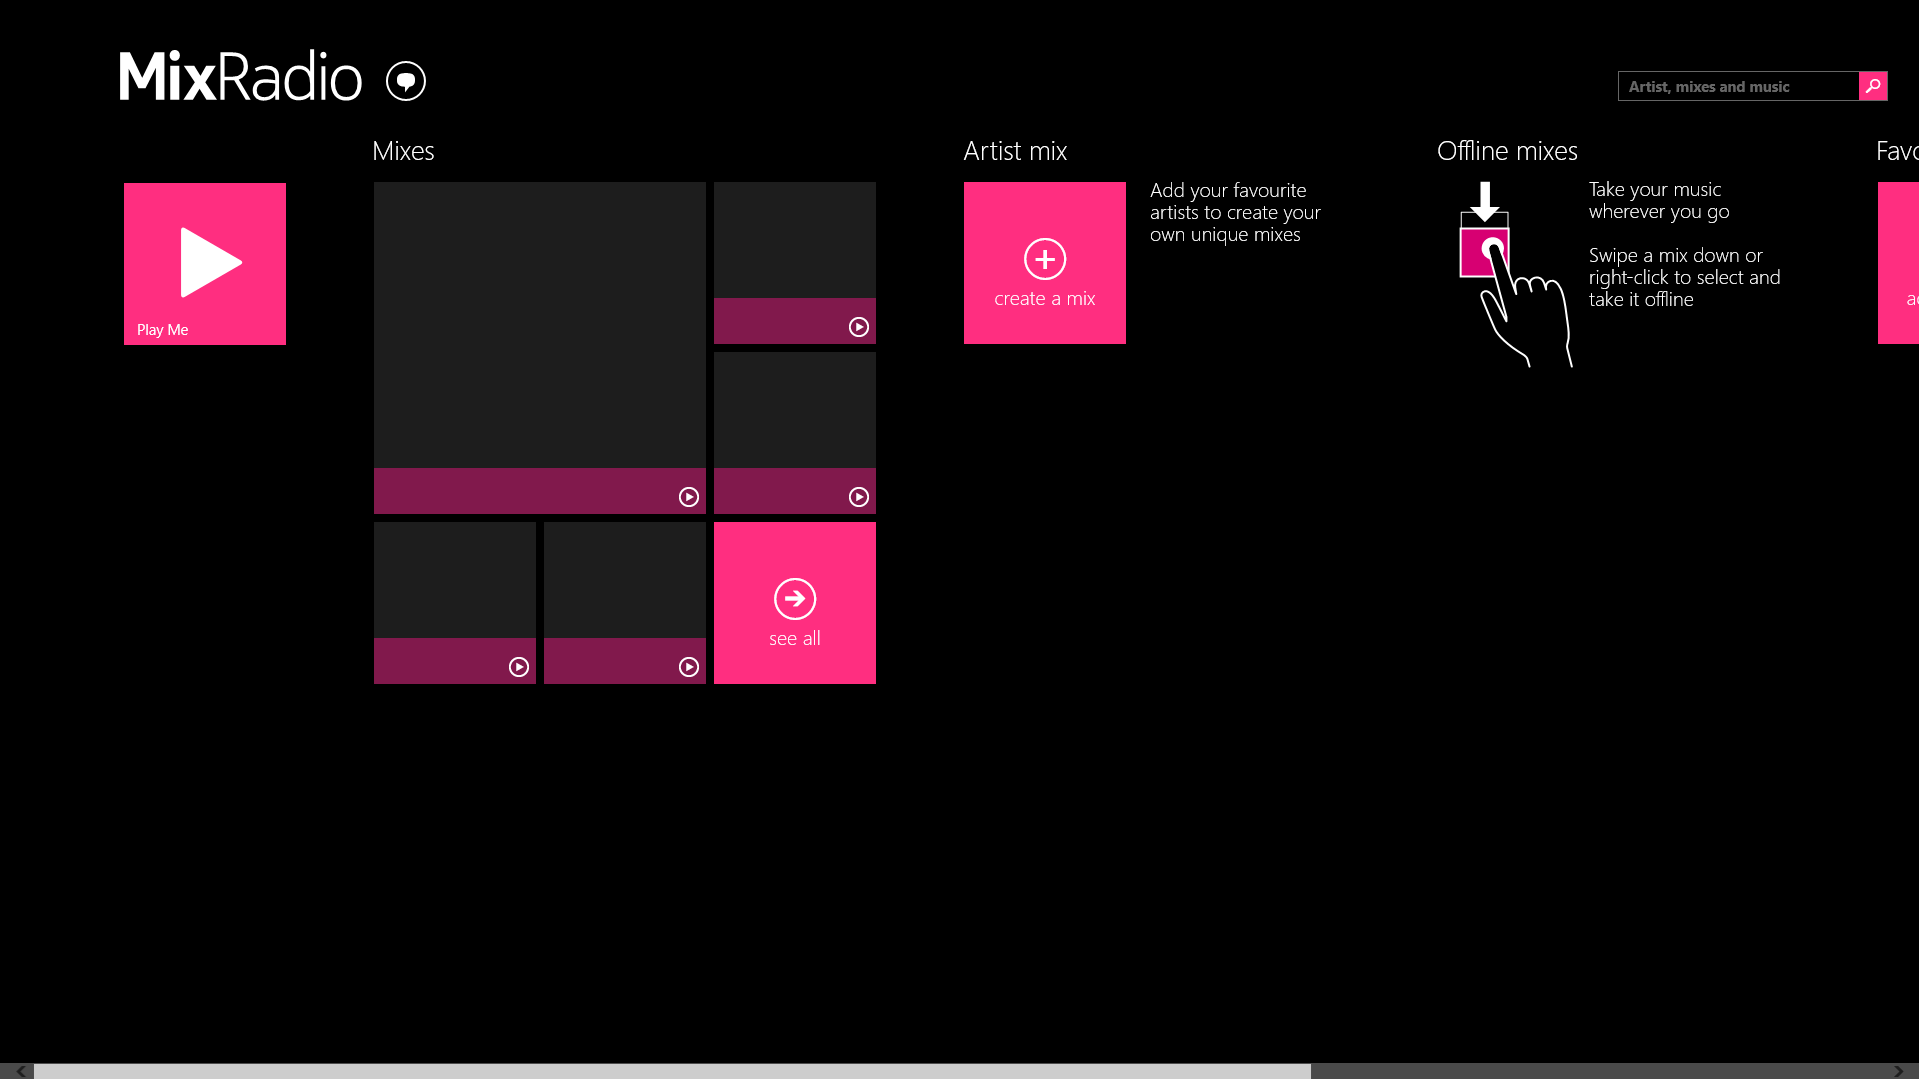Play the large featured mix tile
Screen dimensions: 1919x1079
tap(688, 497)
